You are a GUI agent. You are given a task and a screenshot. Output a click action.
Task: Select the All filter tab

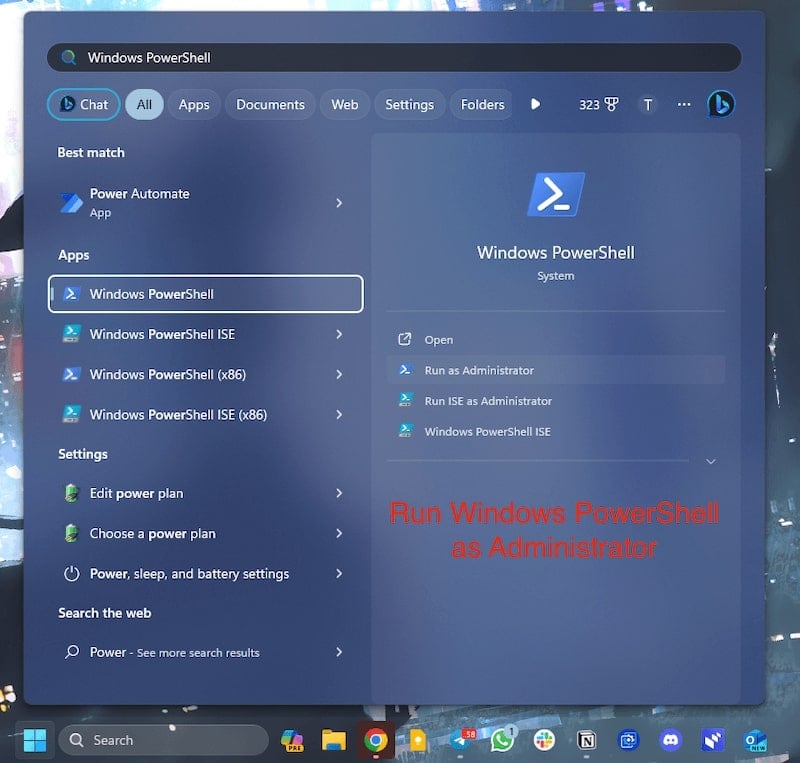tap(144, 105)
